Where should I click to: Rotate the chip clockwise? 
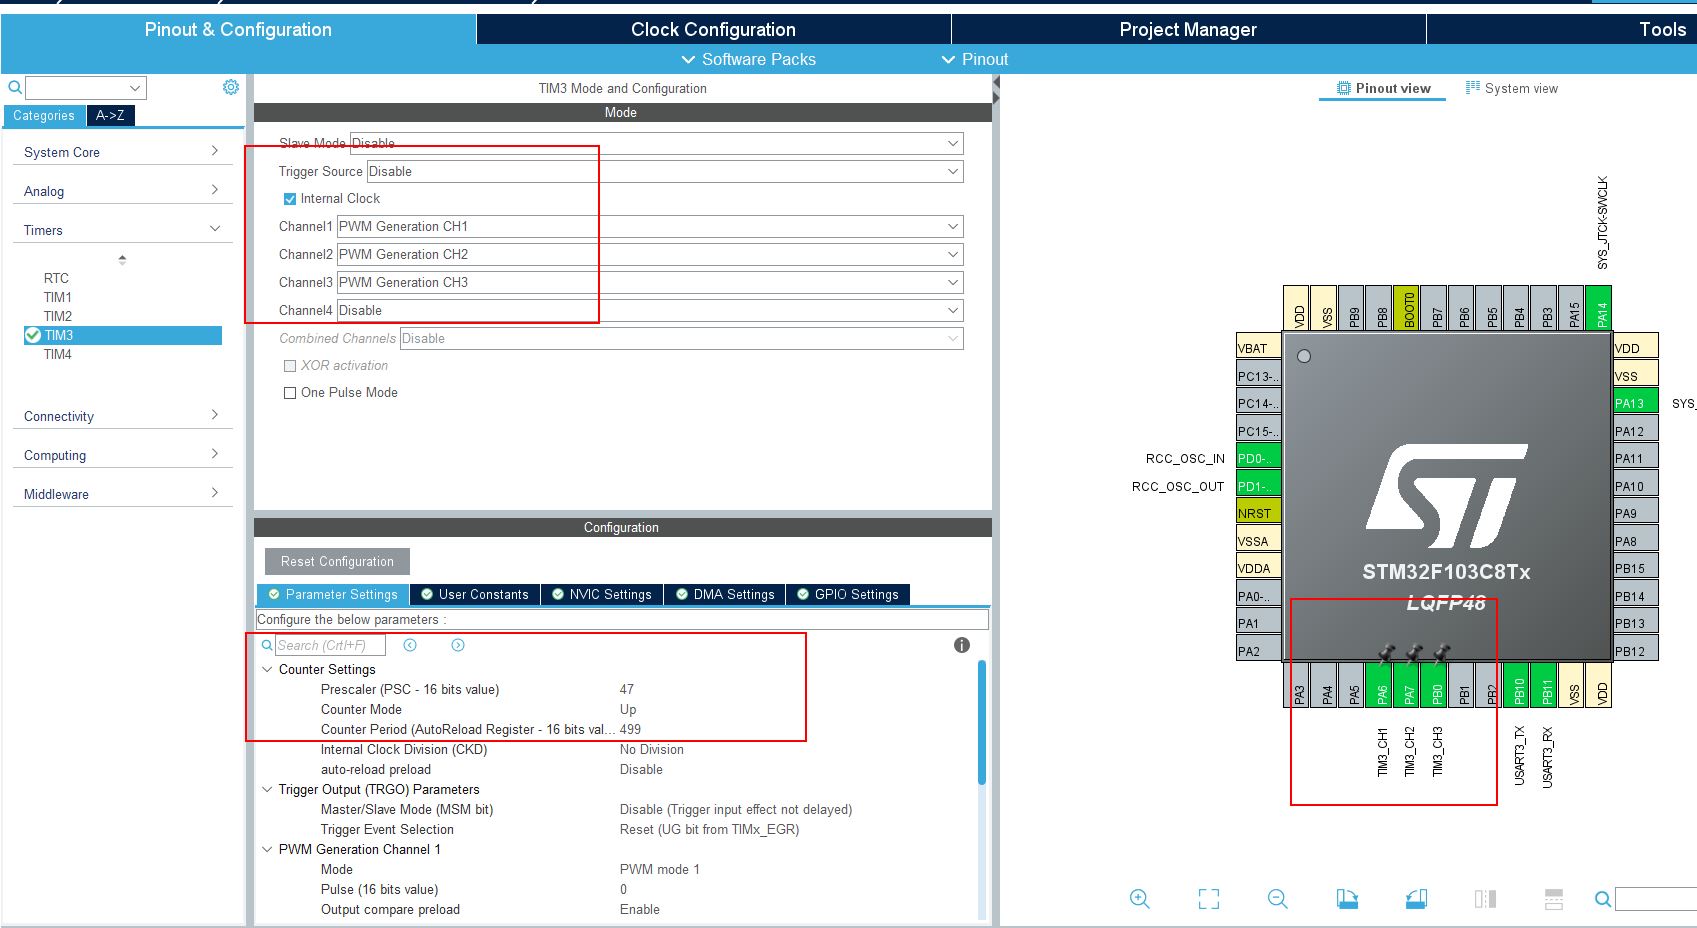1347,899
